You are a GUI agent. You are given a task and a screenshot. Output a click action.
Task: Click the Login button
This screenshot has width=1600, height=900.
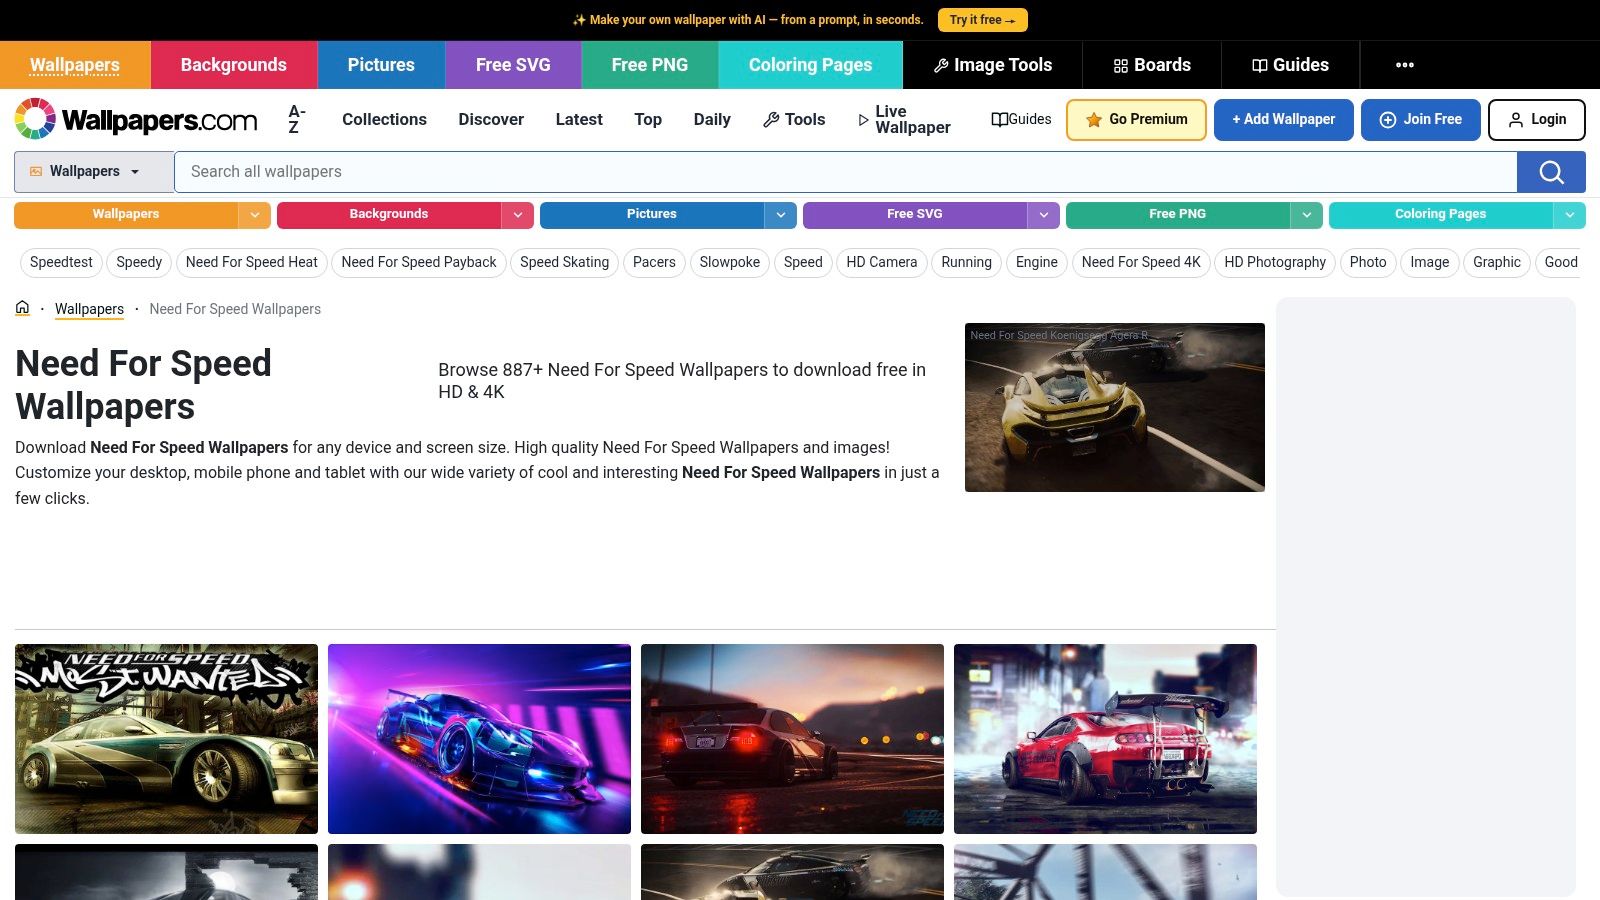point(1537,119)
